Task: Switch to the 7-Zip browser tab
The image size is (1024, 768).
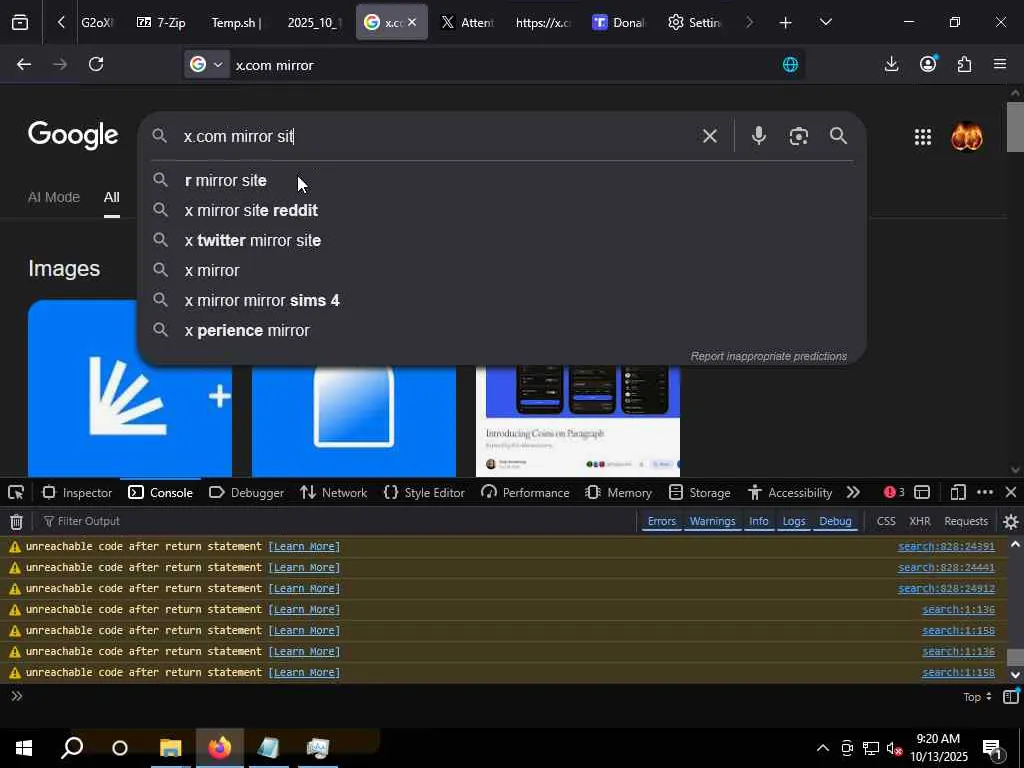Action: click(x=161, y=22)
